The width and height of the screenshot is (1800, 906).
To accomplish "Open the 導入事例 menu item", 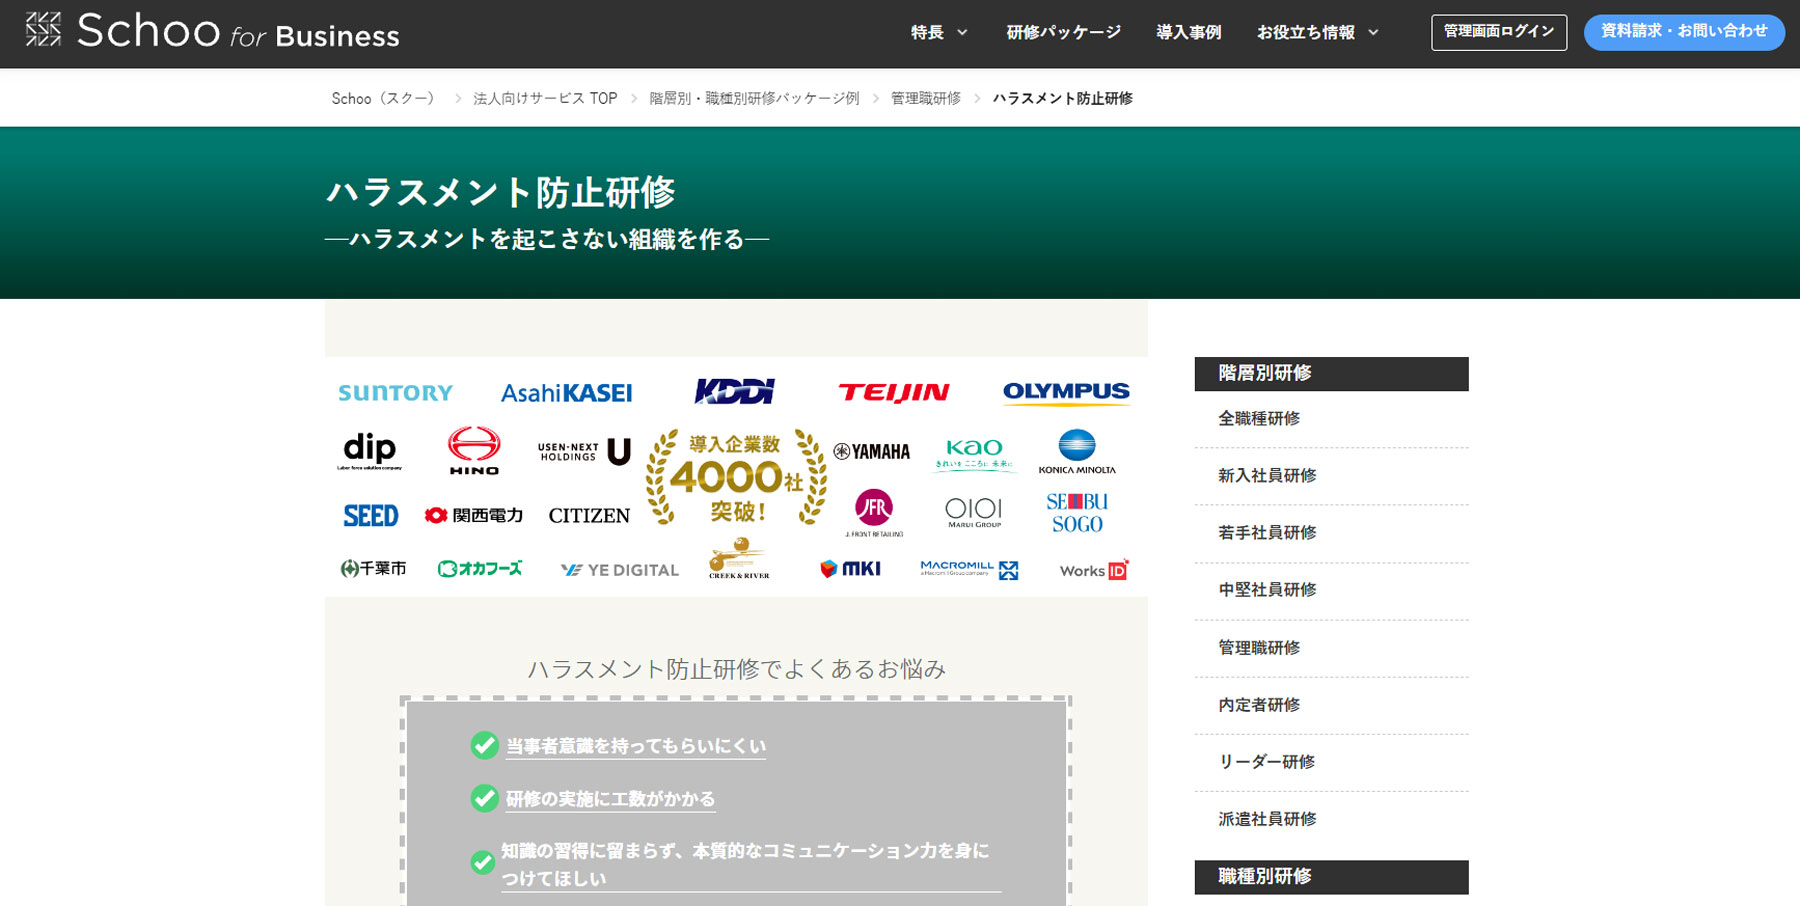I will (x=1189, y=32).
